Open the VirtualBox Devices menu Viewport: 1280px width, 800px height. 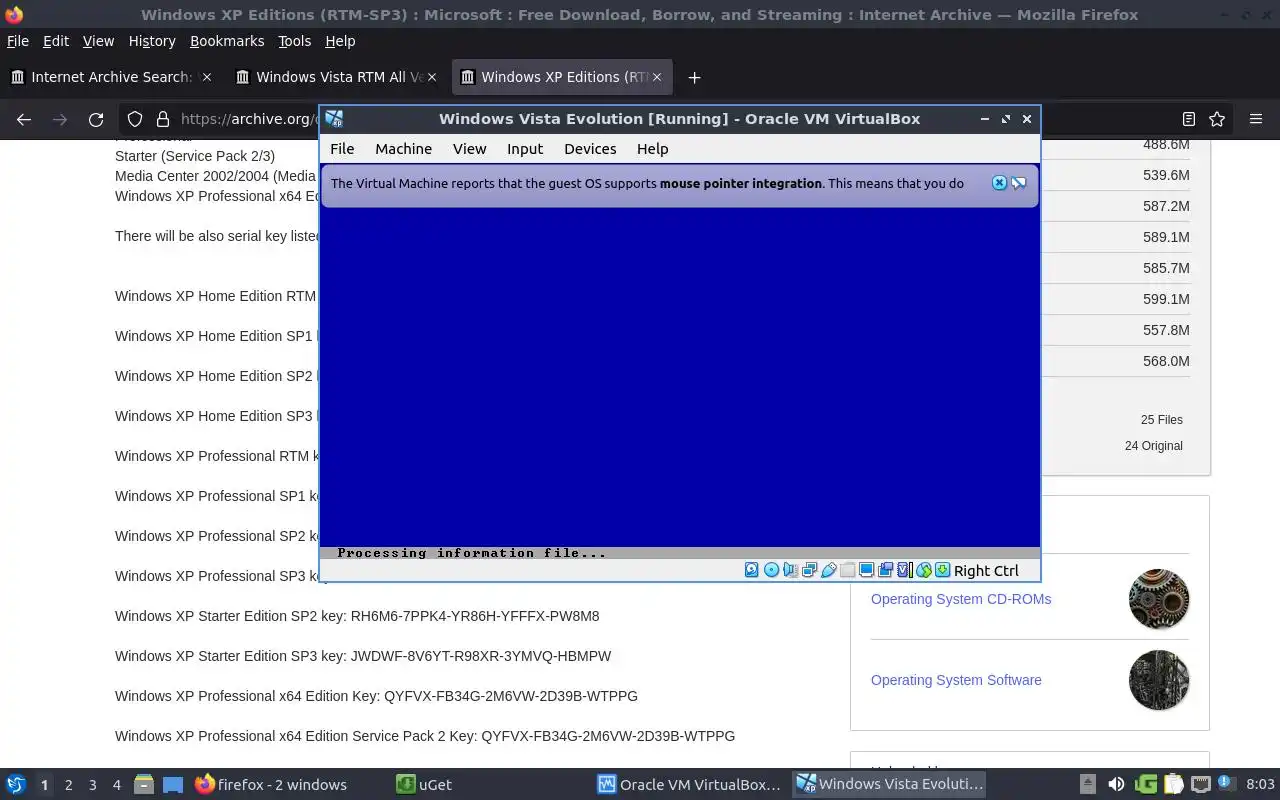pyautogui.click(x=590, y=148)
